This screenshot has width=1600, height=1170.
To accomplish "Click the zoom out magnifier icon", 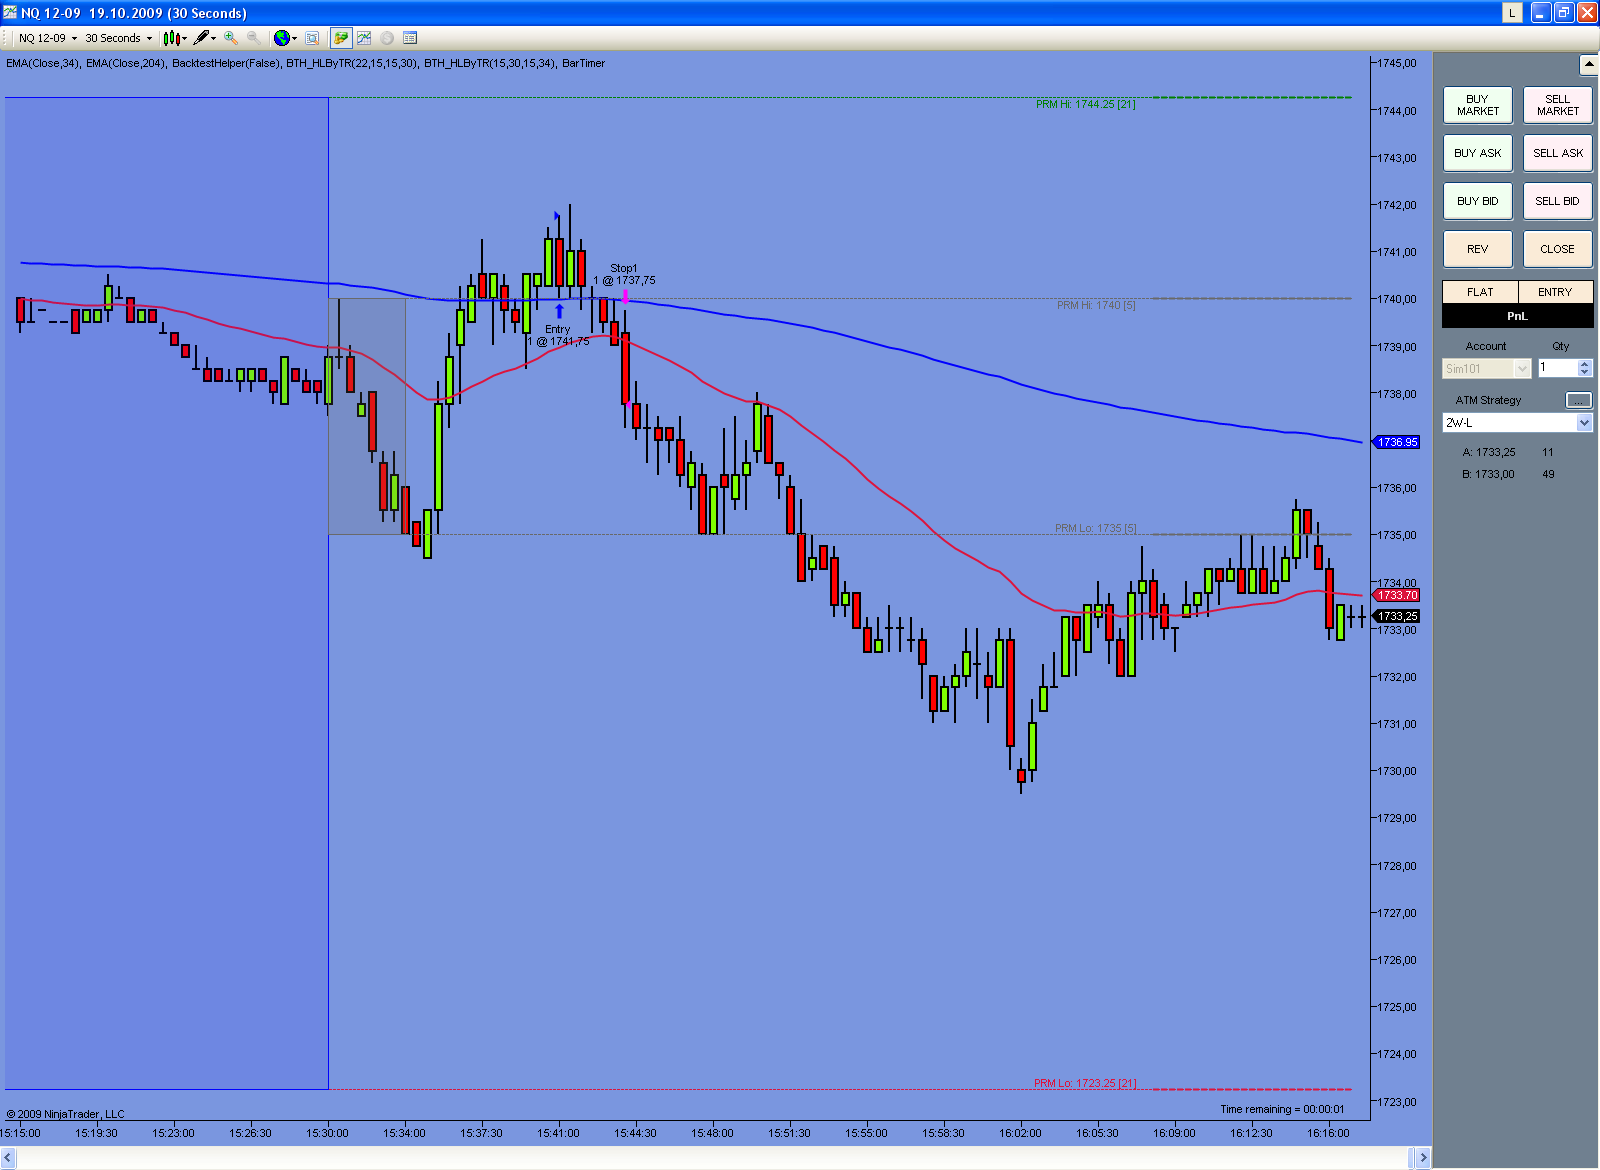I will (x=254, y=38).
